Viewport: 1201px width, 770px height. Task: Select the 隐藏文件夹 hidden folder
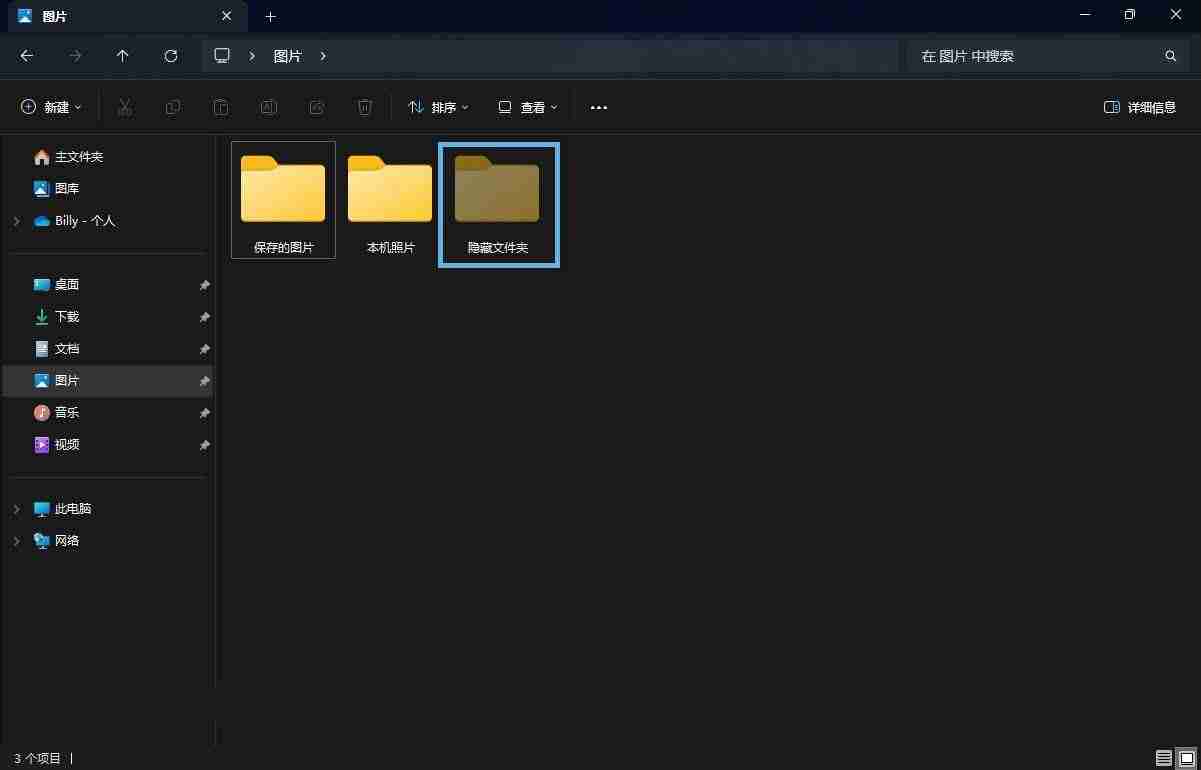coord(499,205)
